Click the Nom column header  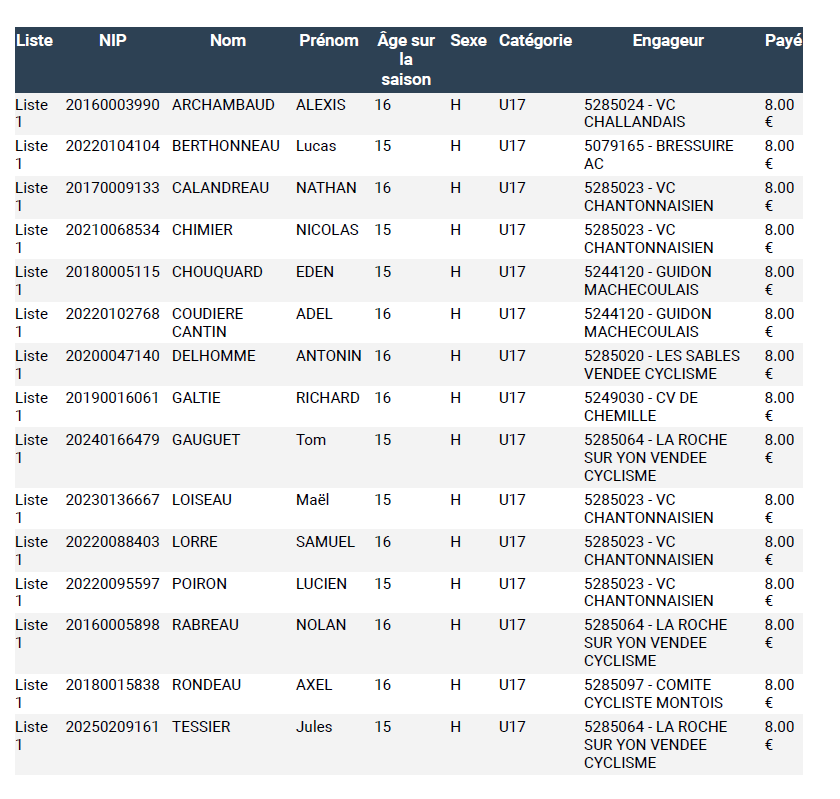[228, 41]
